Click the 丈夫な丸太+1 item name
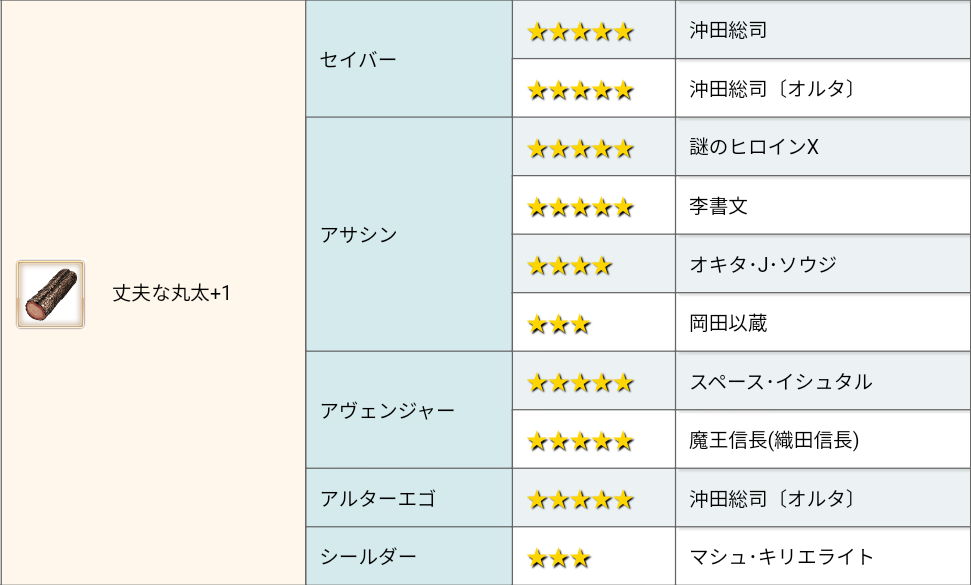Viewport: 971px width, 585px height. 171,294
